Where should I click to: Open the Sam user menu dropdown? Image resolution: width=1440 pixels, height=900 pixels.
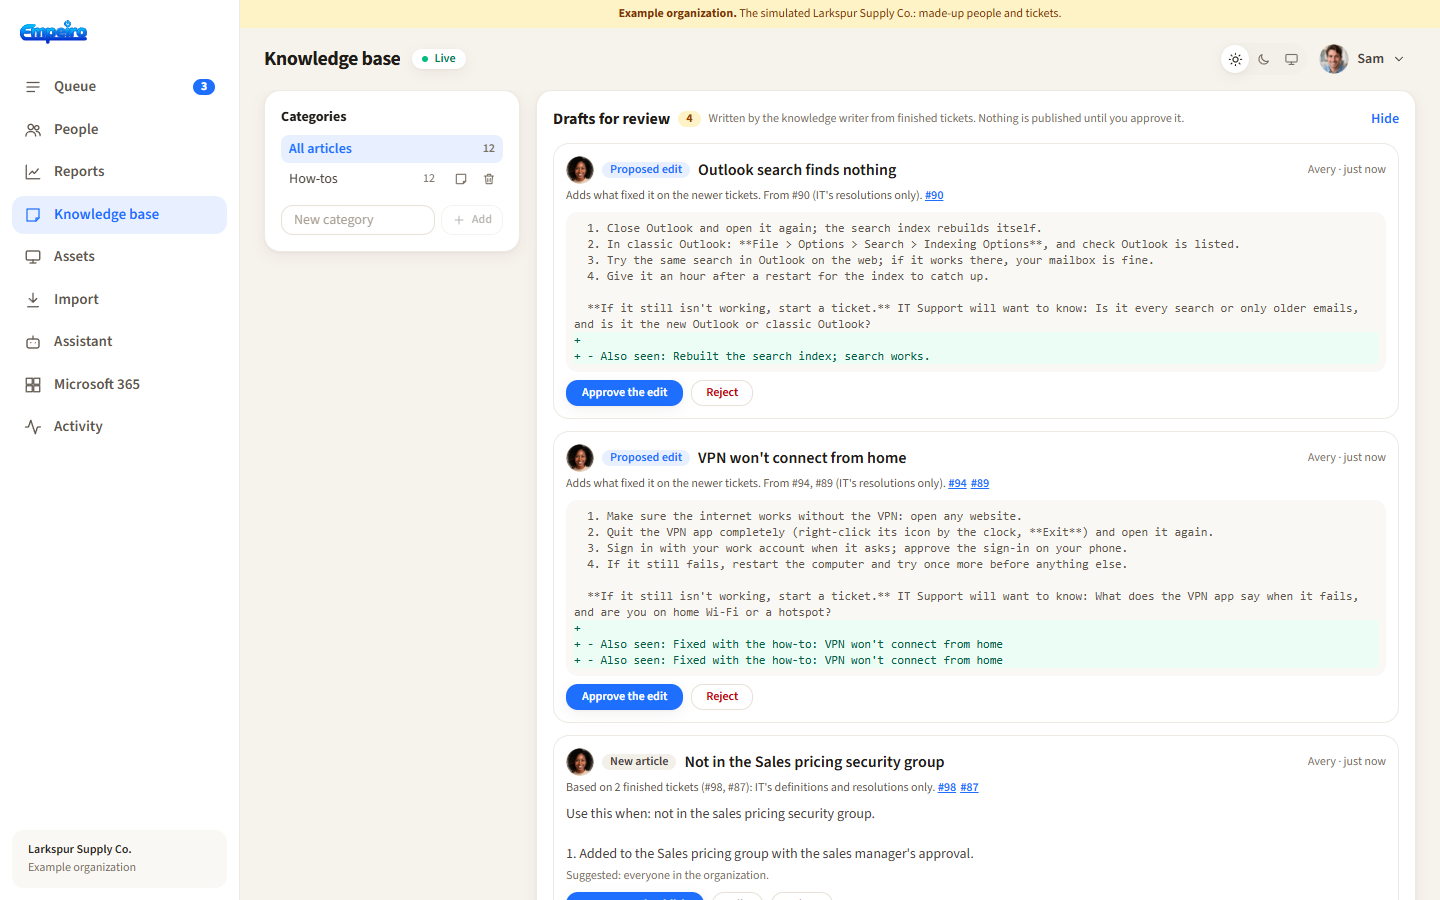coord(1362,59)
